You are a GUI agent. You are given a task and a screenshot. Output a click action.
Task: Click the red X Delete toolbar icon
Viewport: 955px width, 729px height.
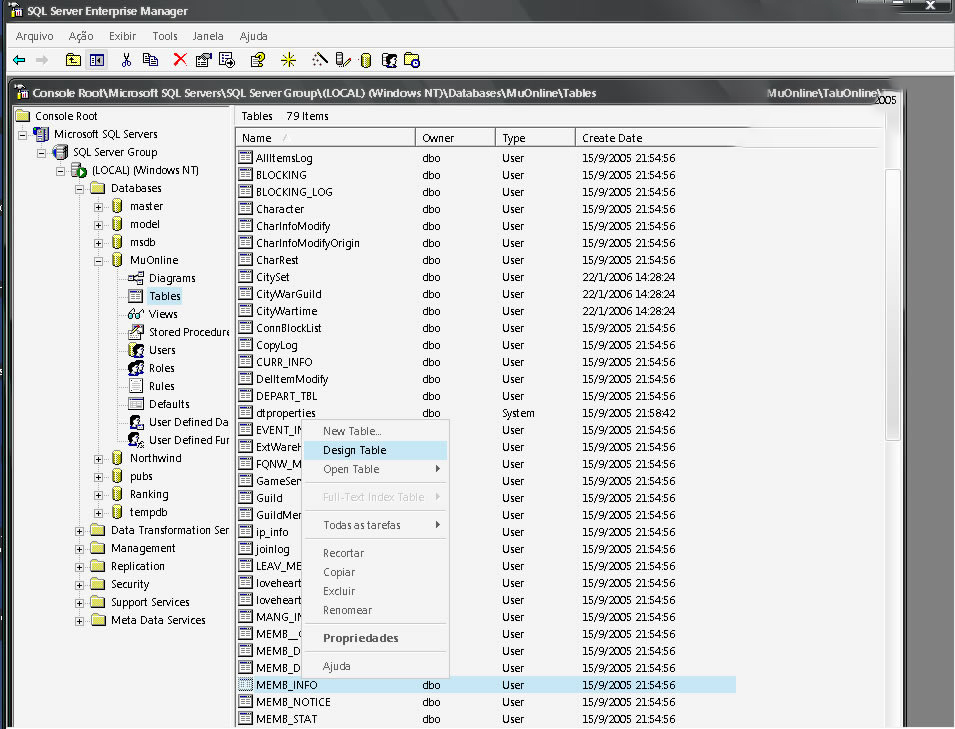180,60
